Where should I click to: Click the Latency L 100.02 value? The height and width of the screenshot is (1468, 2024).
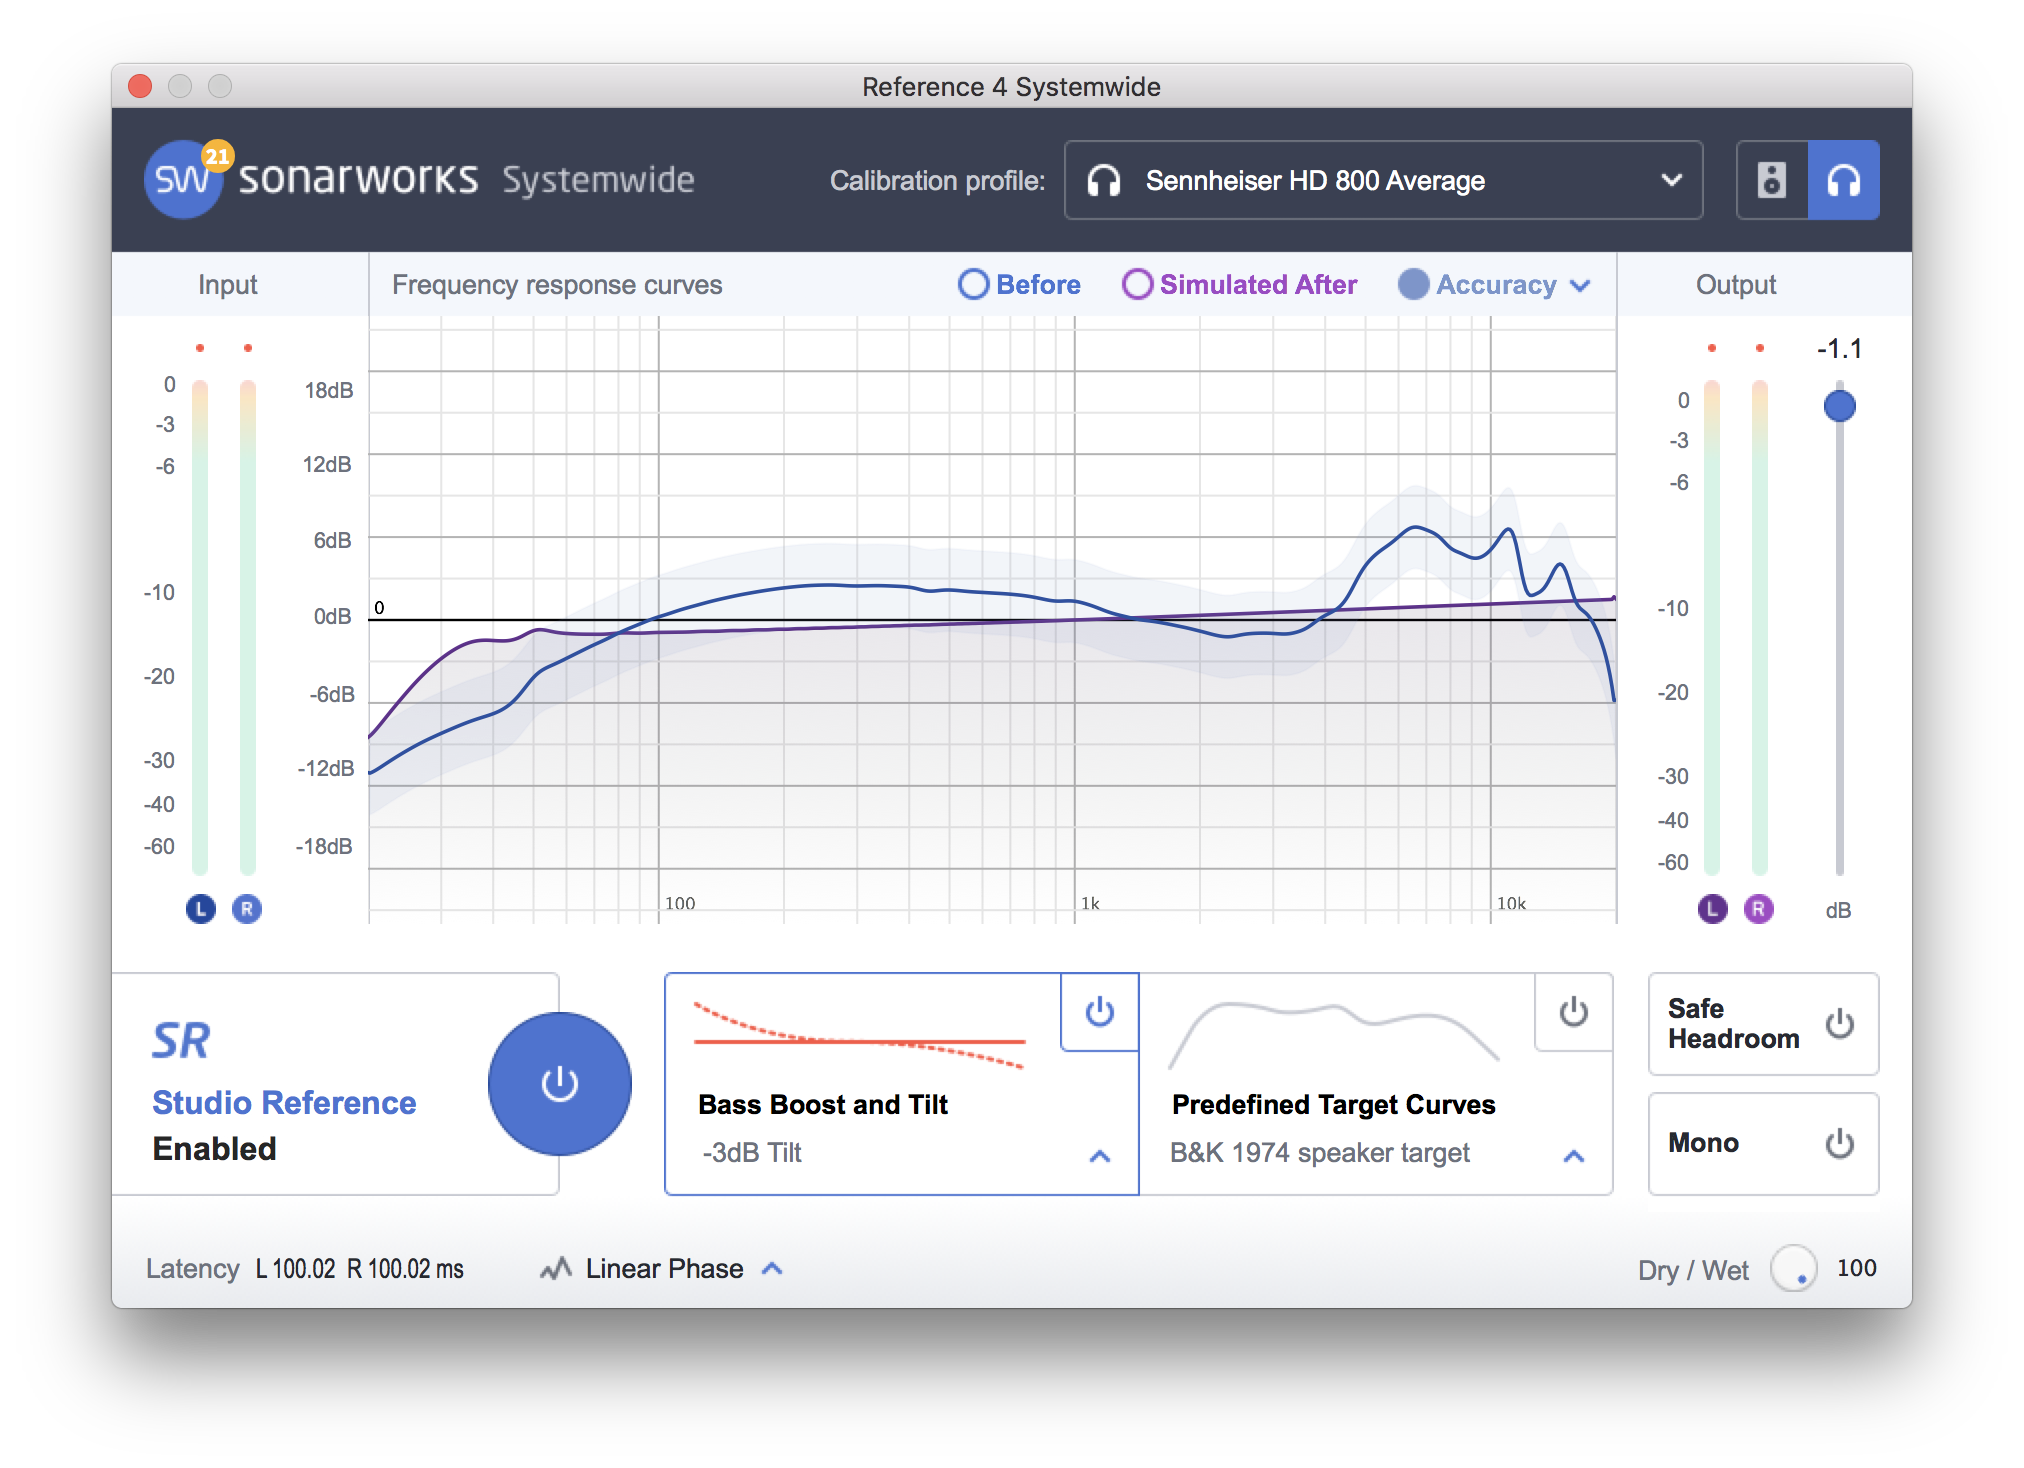[x=295, y=1268]
